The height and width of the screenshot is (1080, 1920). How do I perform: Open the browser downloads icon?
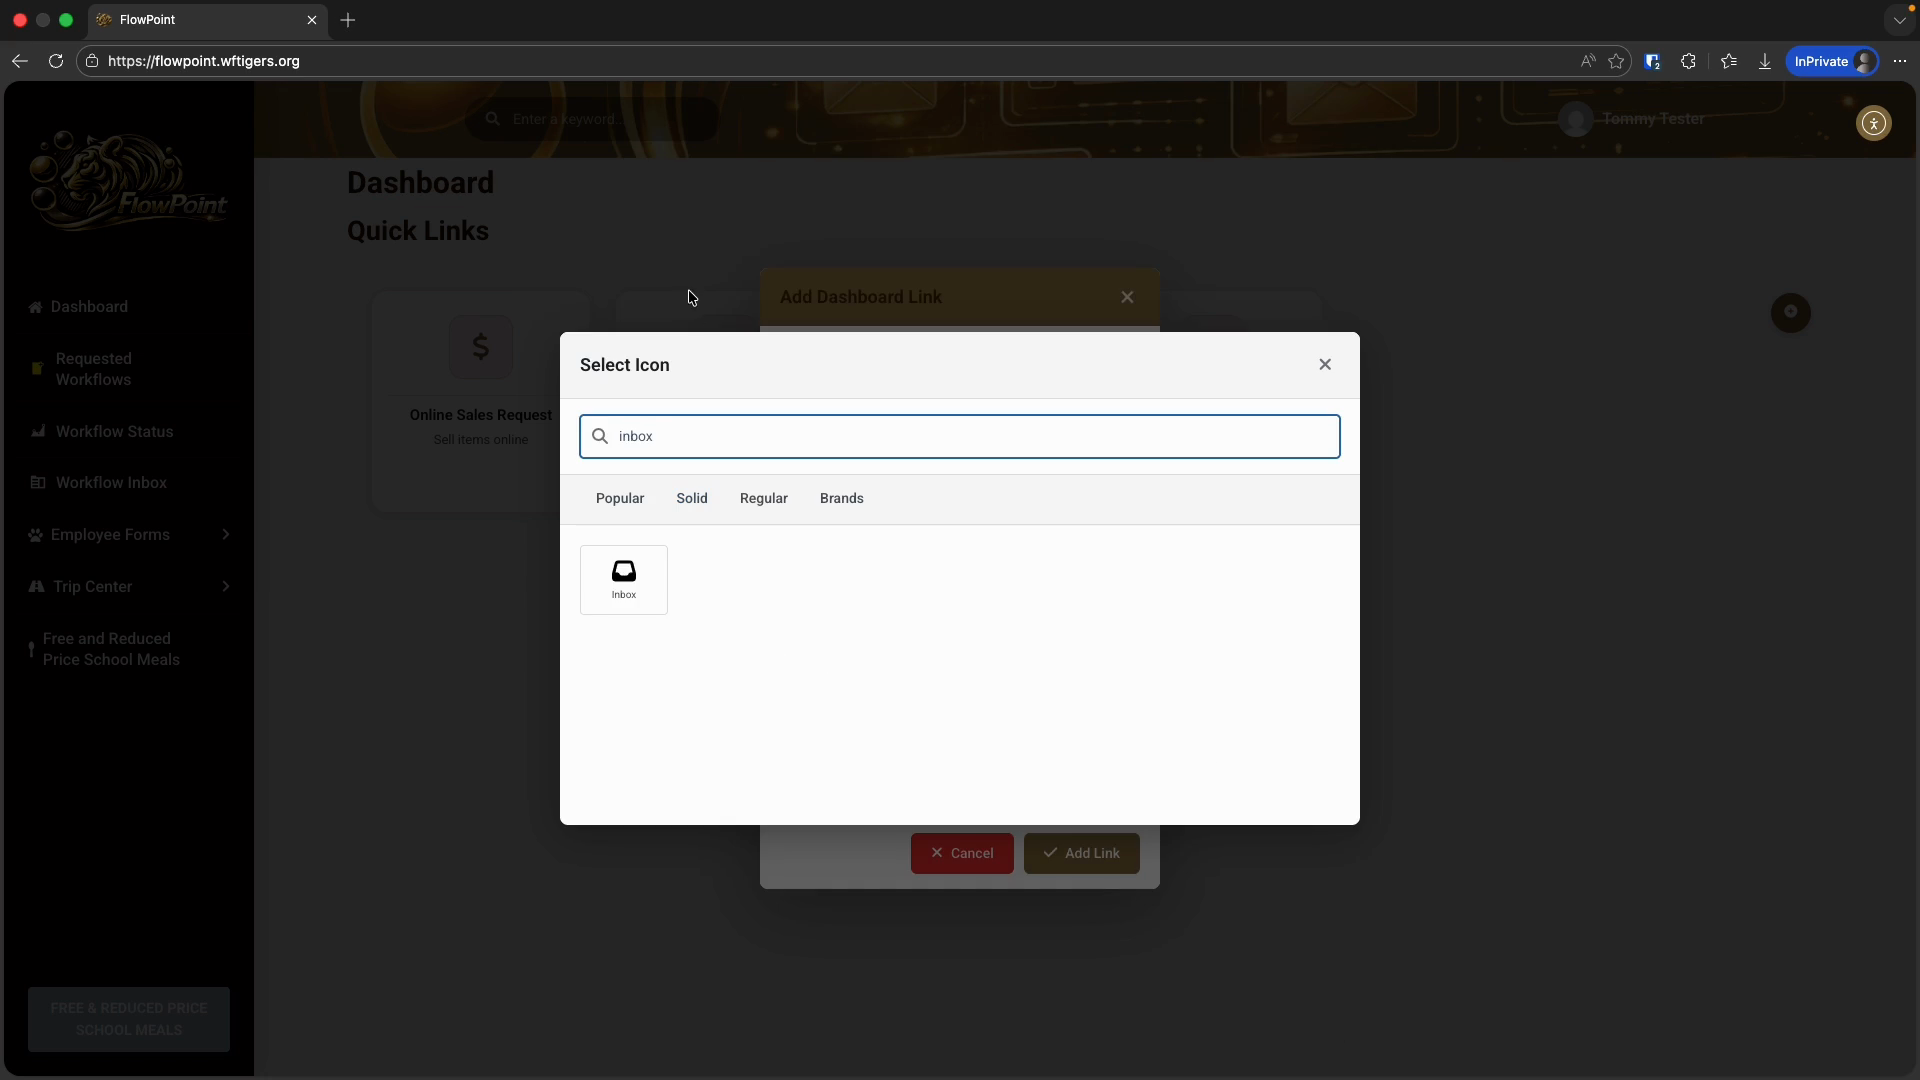[x=1765, y=62]
